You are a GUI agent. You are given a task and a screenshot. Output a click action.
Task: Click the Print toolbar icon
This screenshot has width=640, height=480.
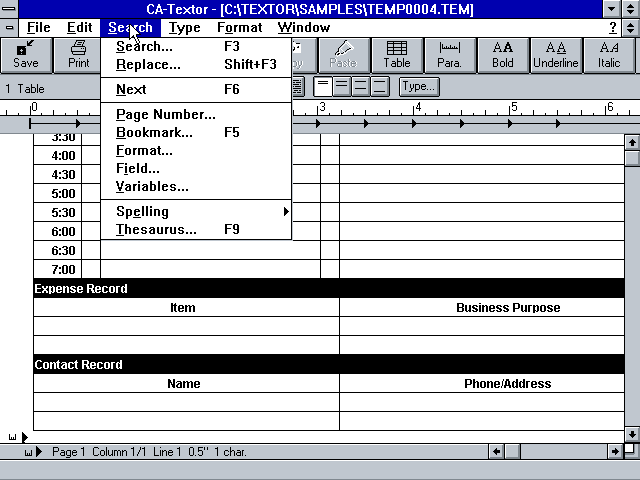[x=78, y=56]
